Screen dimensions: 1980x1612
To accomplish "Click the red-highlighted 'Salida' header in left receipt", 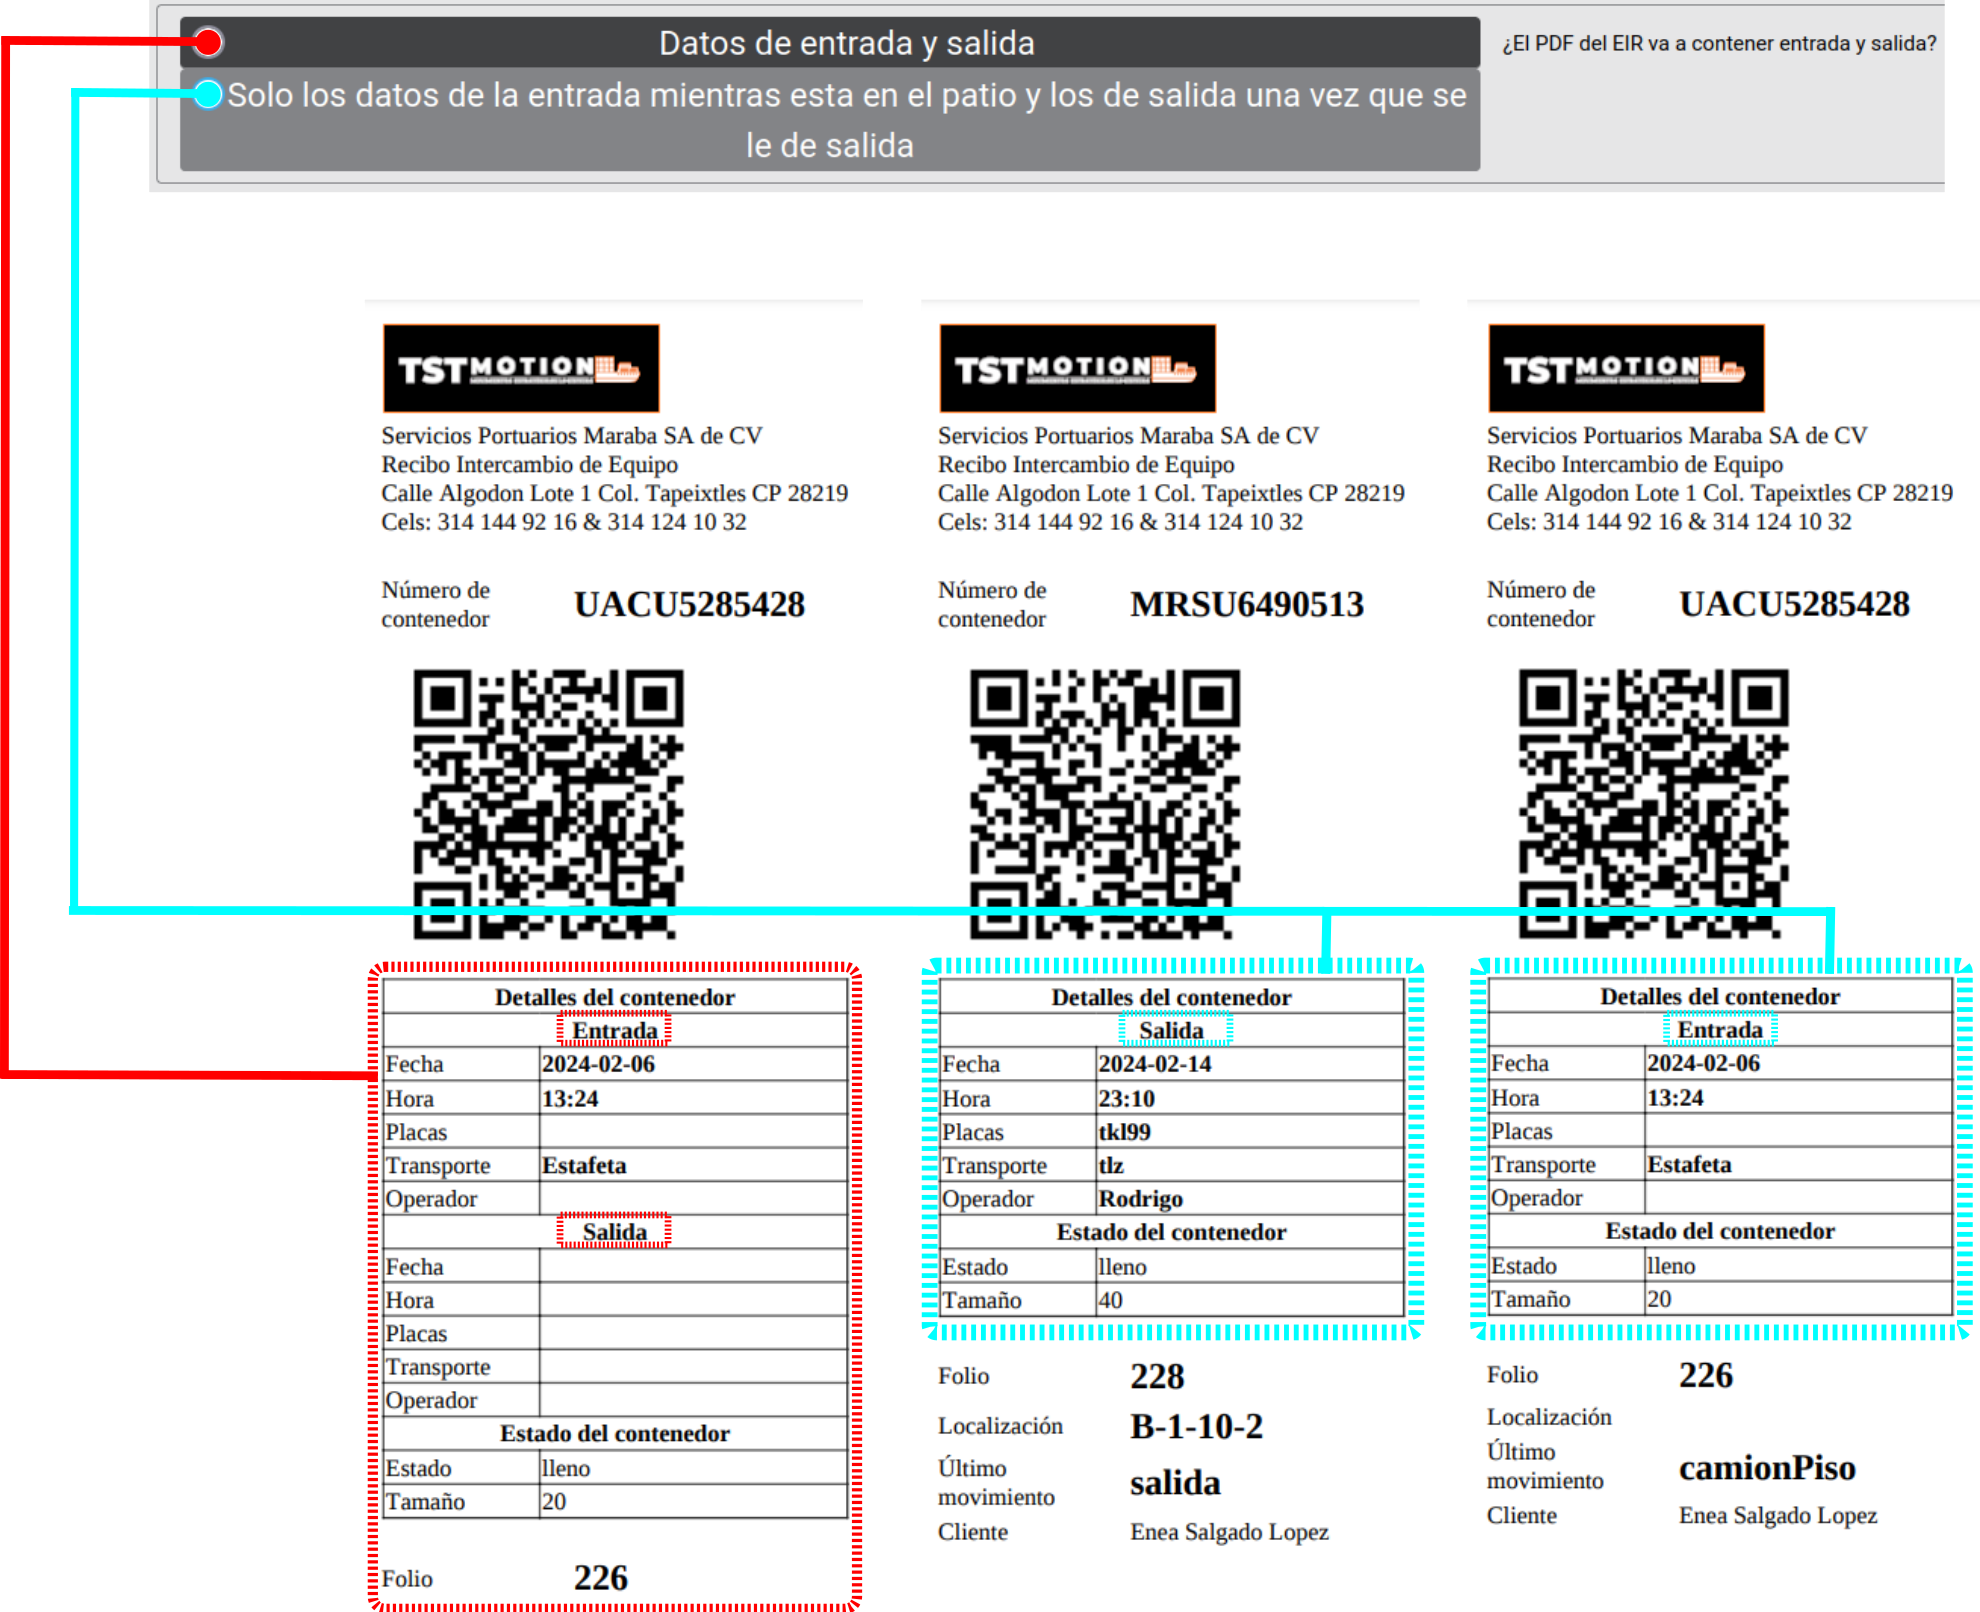I will tap(614, 1231).
